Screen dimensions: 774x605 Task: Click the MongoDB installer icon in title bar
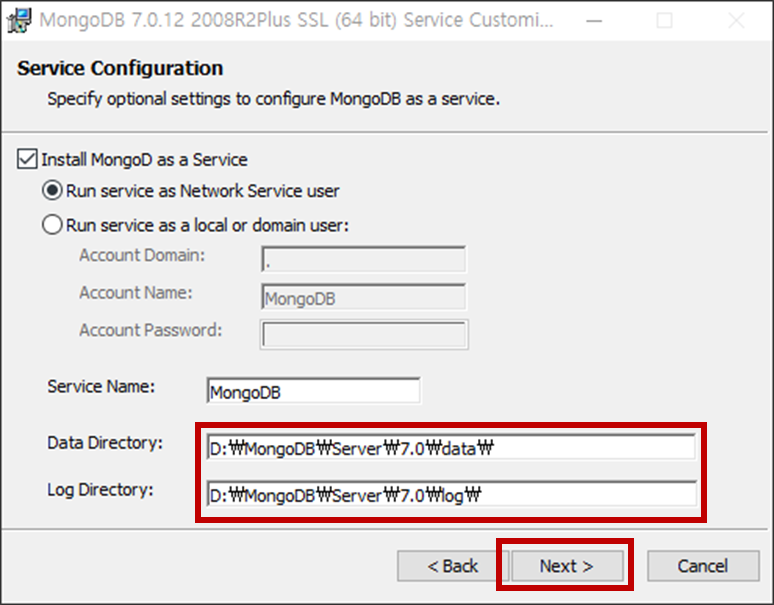tap(19, 20)
